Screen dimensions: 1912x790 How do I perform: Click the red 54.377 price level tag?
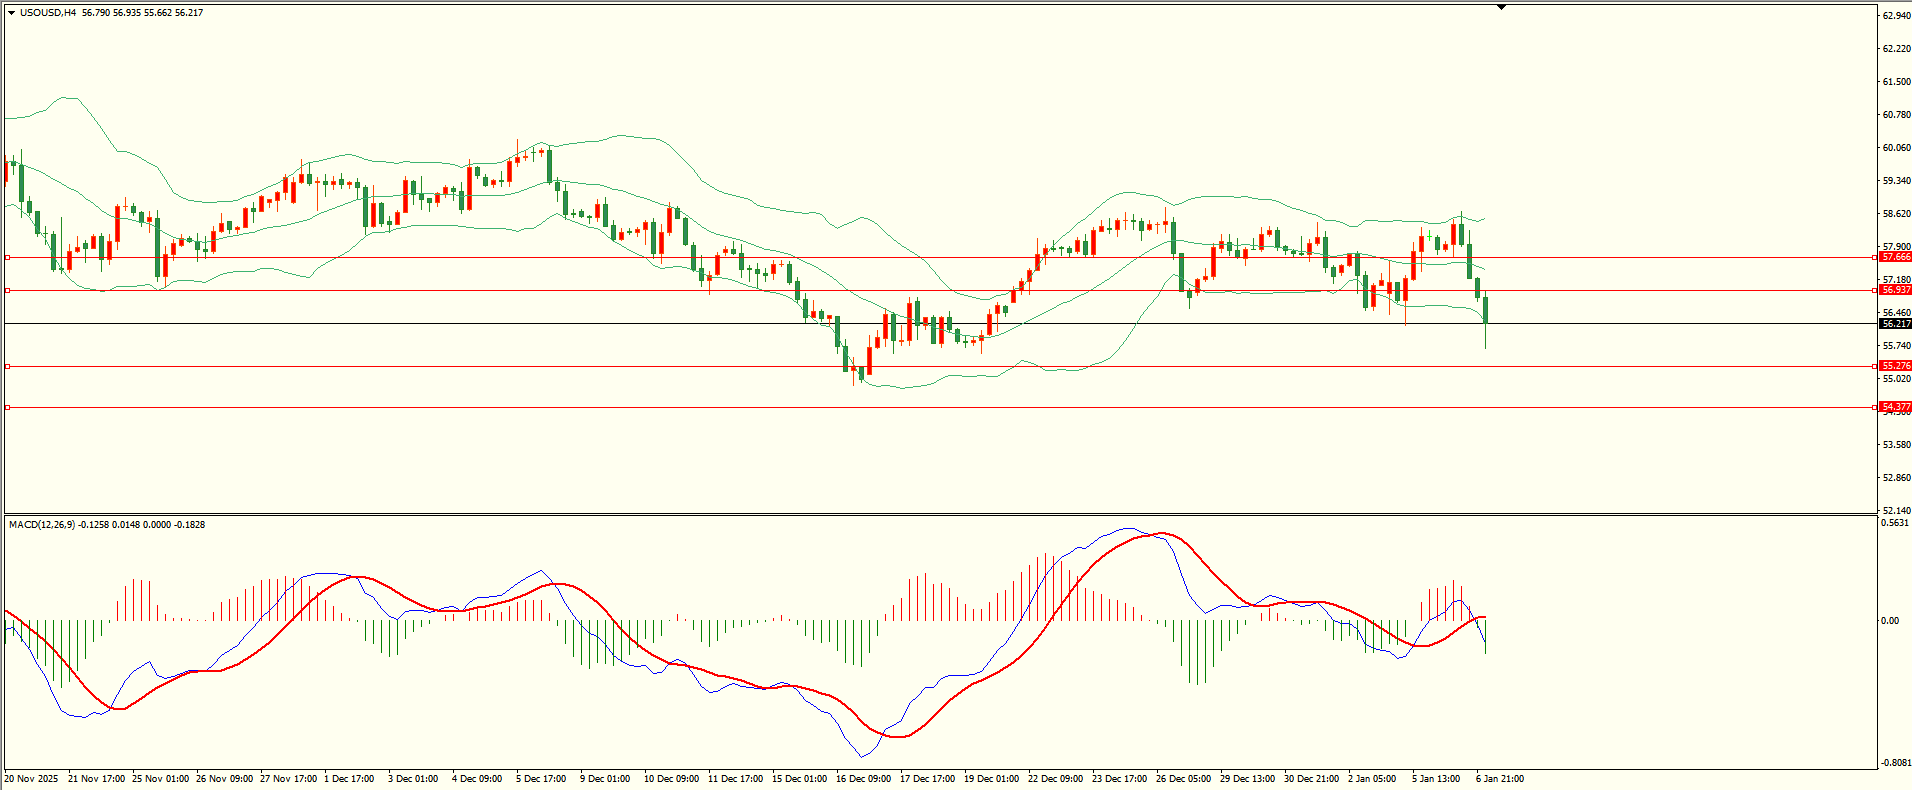click(1895, 407)
